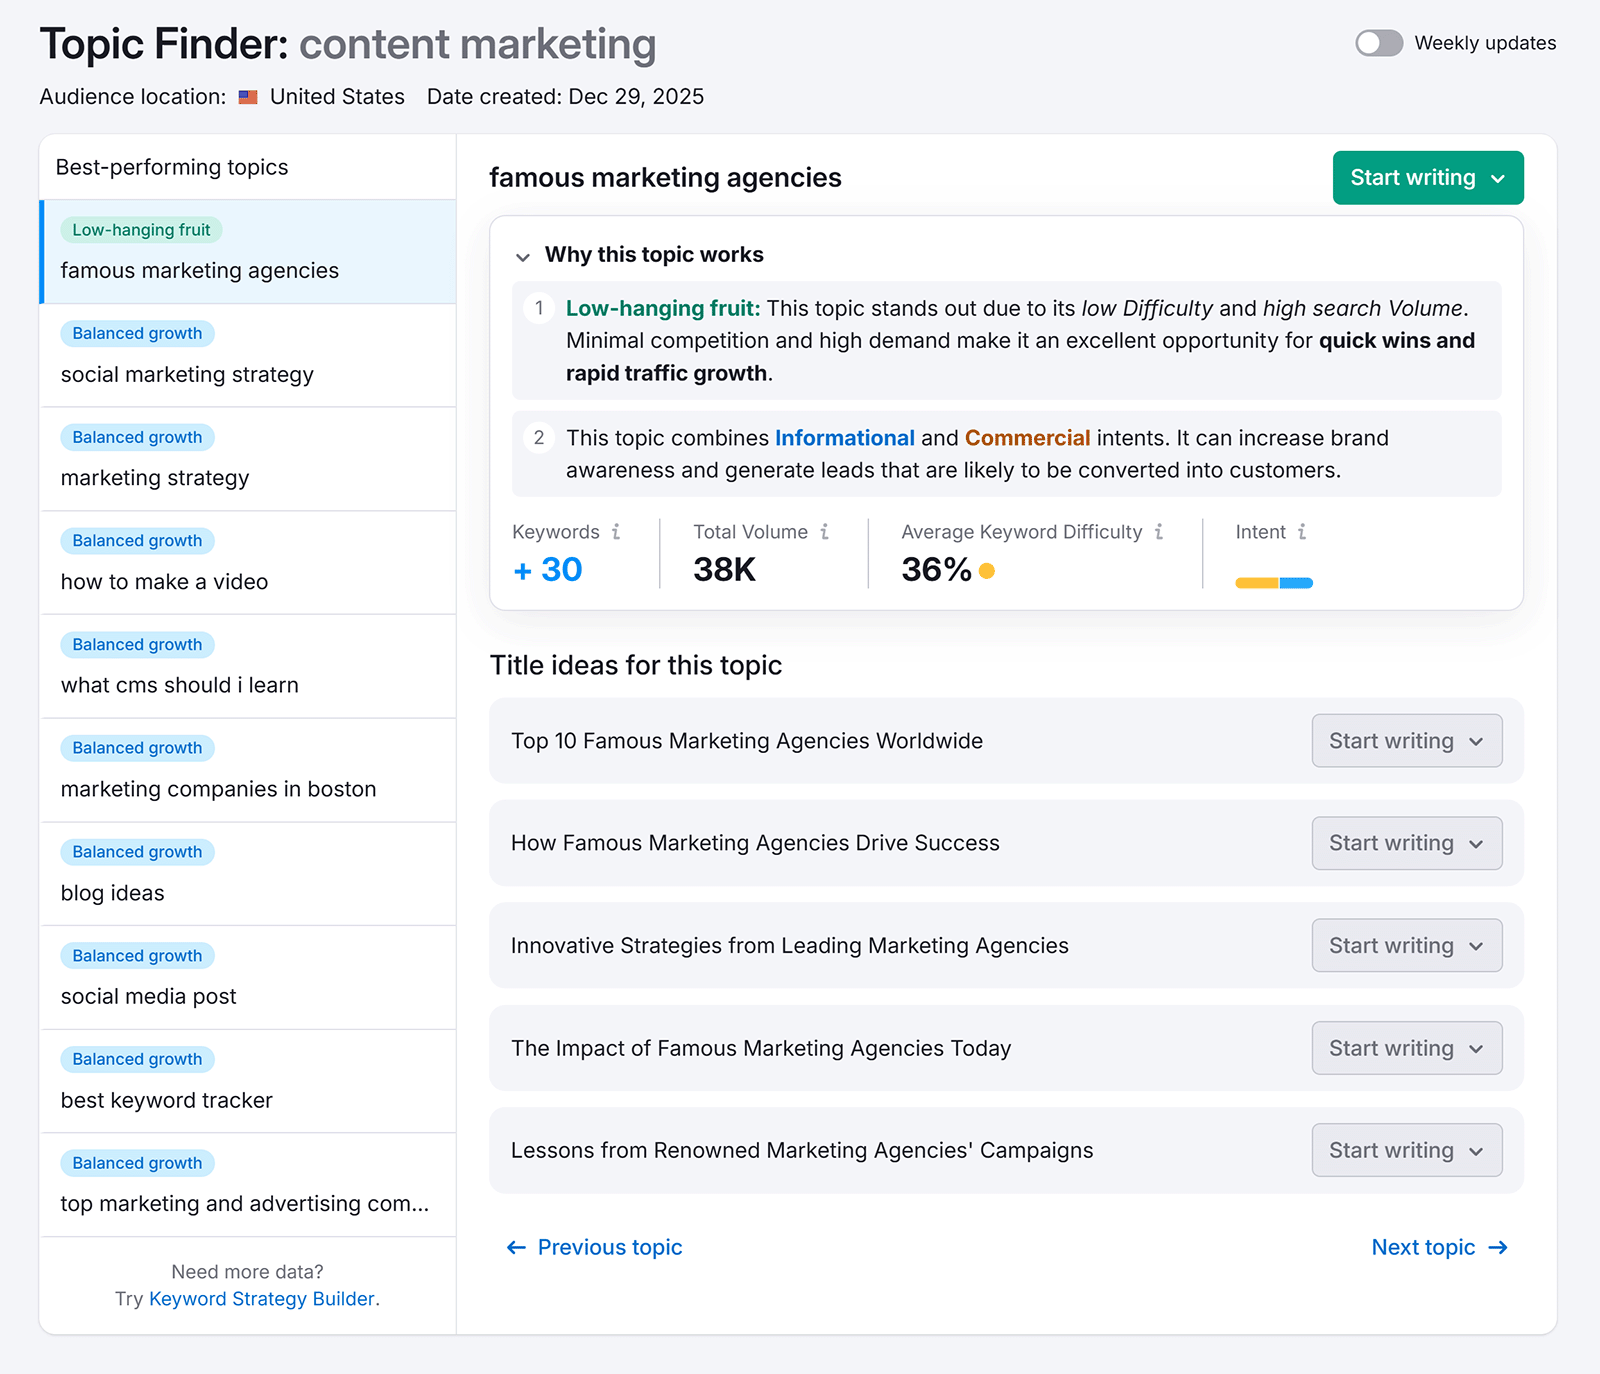Open the green Start writing dropdown arrow

1497,177
